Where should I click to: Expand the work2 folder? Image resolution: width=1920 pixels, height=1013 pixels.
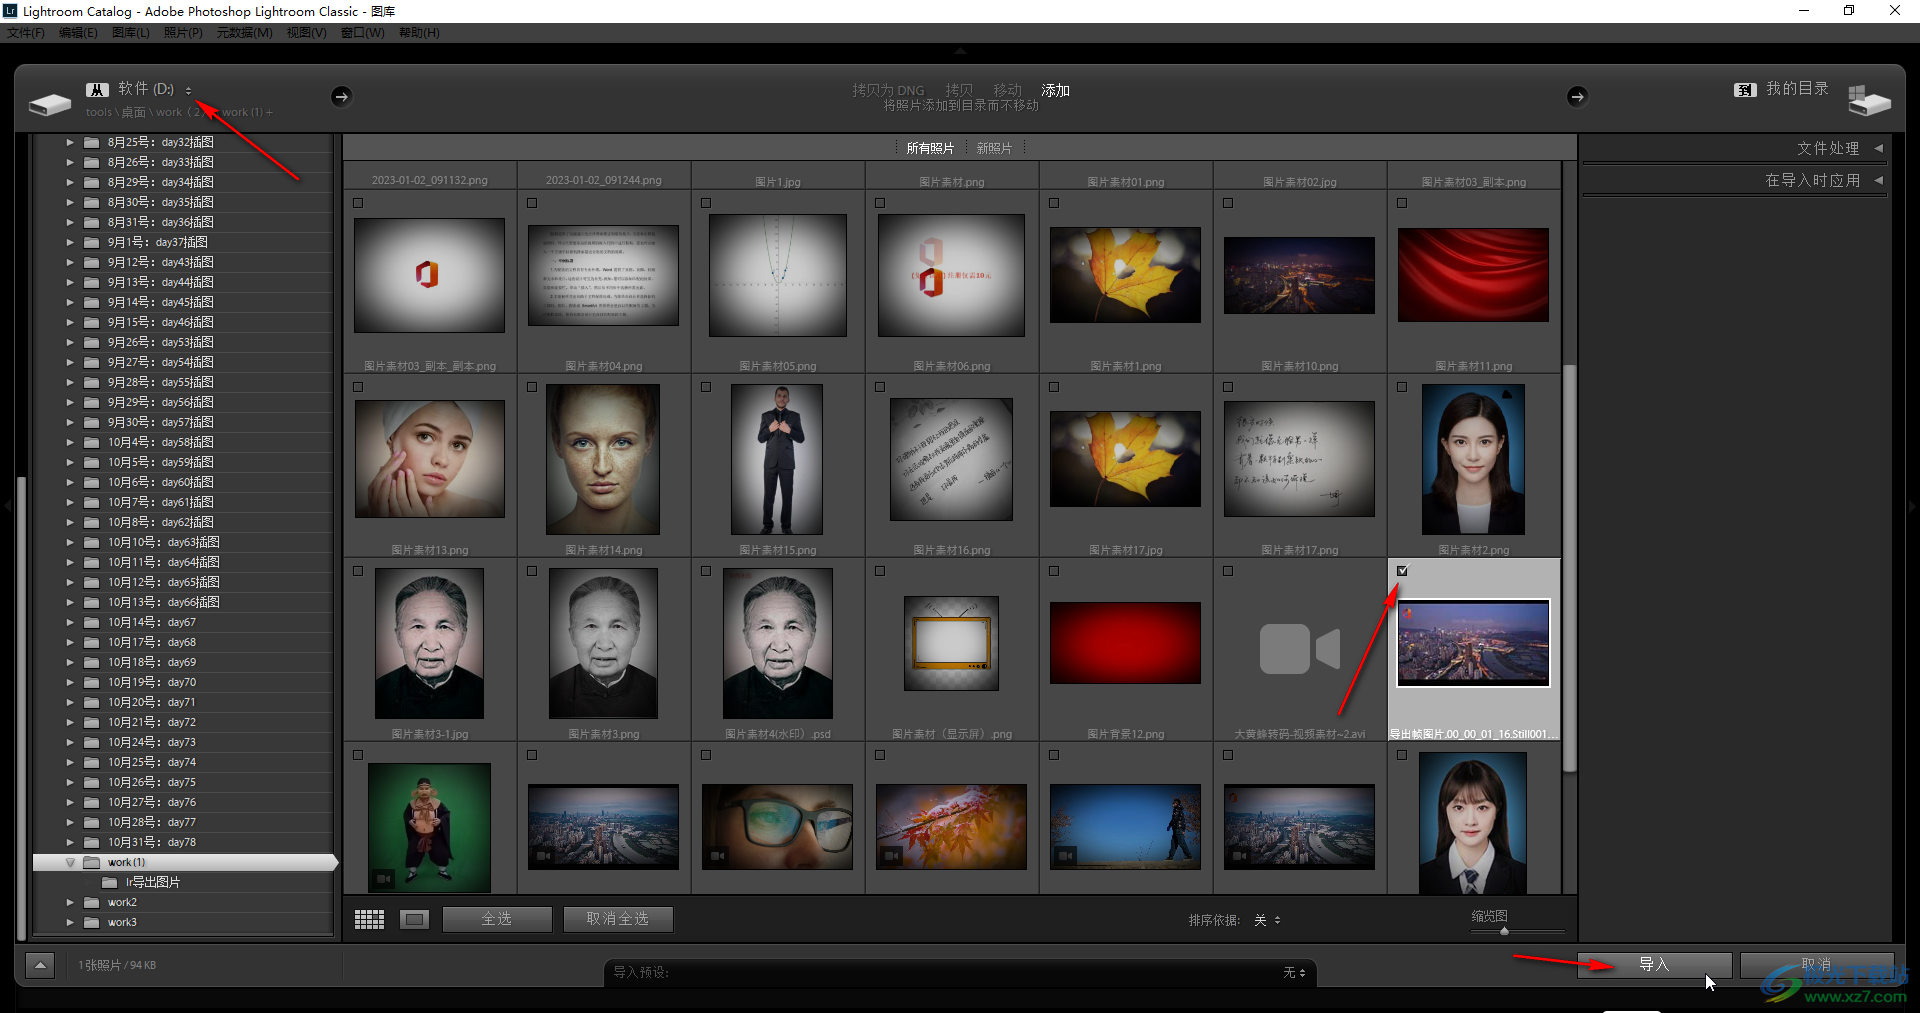(70, 902)
